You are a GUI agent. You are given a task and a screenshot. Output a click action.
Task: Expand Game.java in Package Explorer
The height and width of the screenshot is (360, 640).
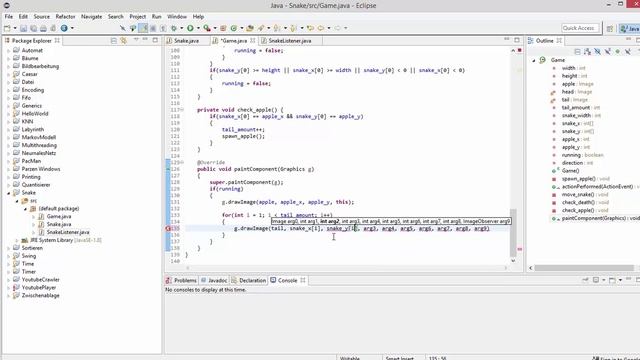pyautogui.click(x=33, y=217)
